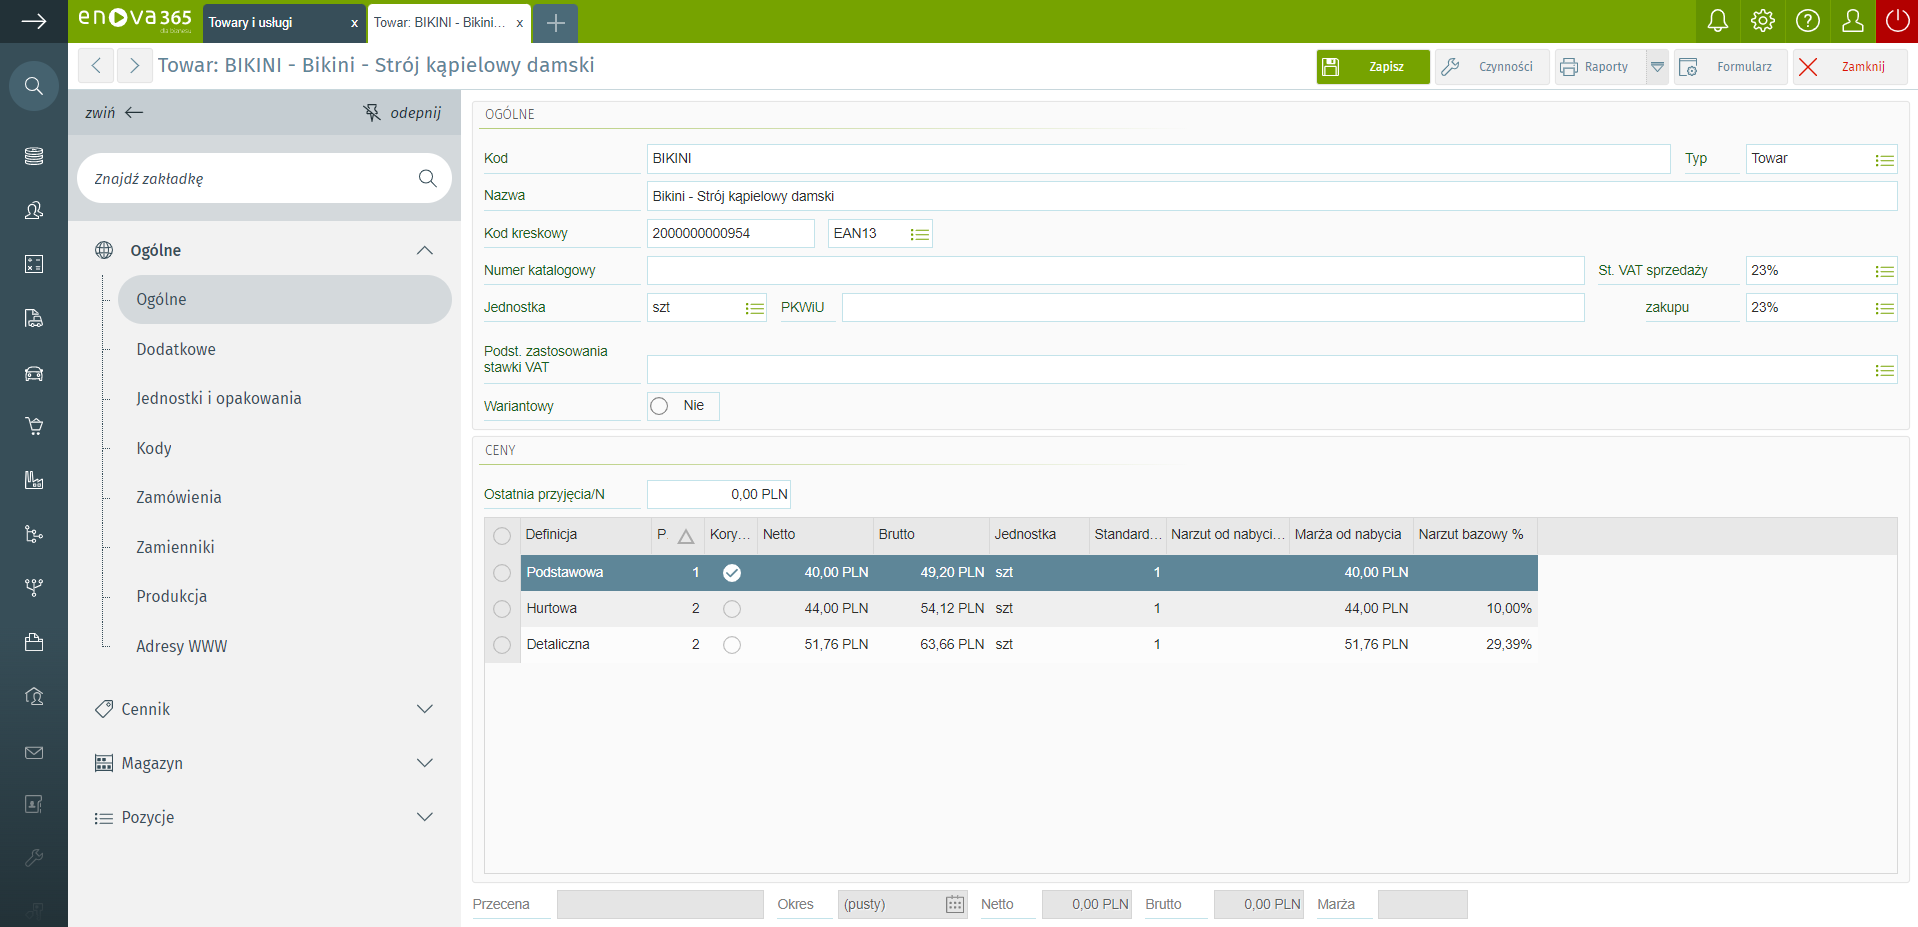
Task: Toggle the Wariantowy option
Action: [x=660, y=406]
